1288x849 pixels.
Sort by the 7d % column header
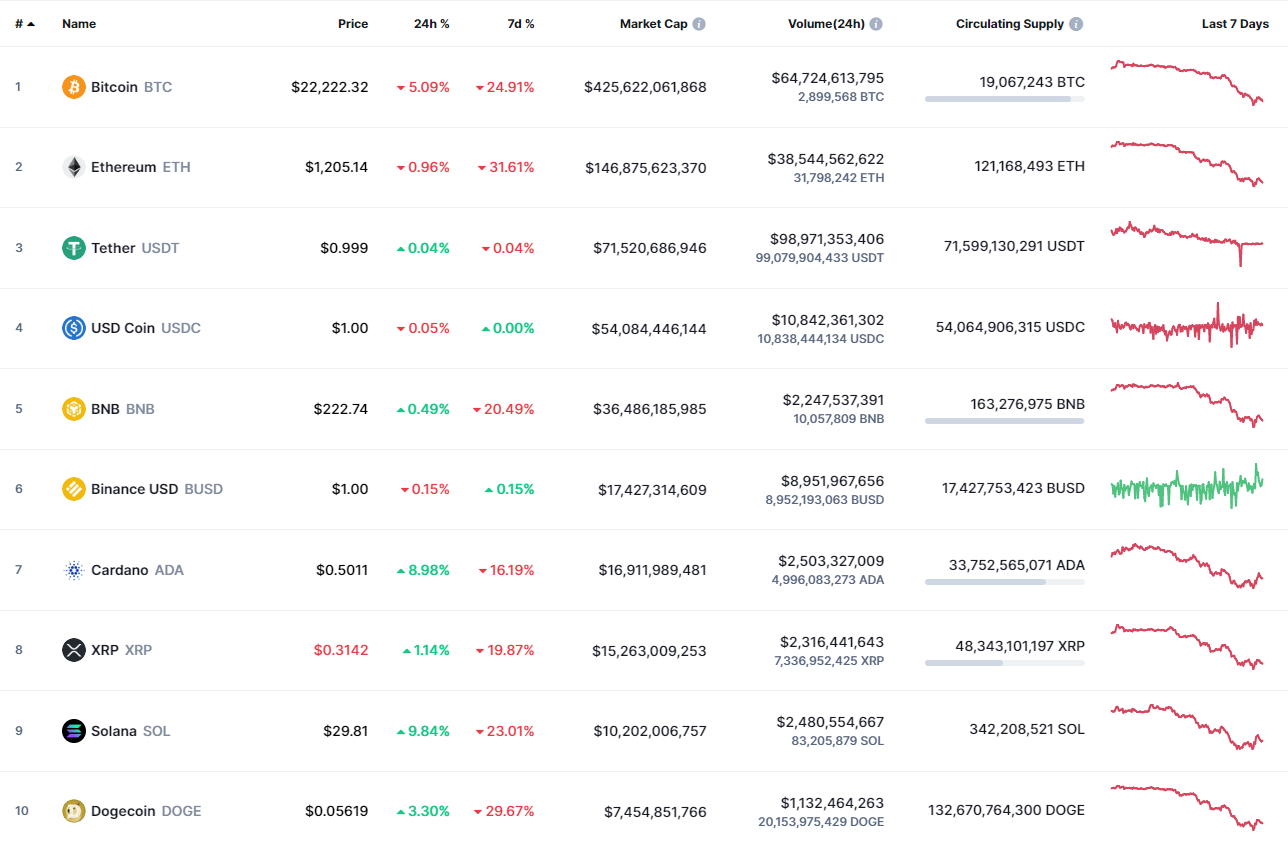click(x=520, y=24)
